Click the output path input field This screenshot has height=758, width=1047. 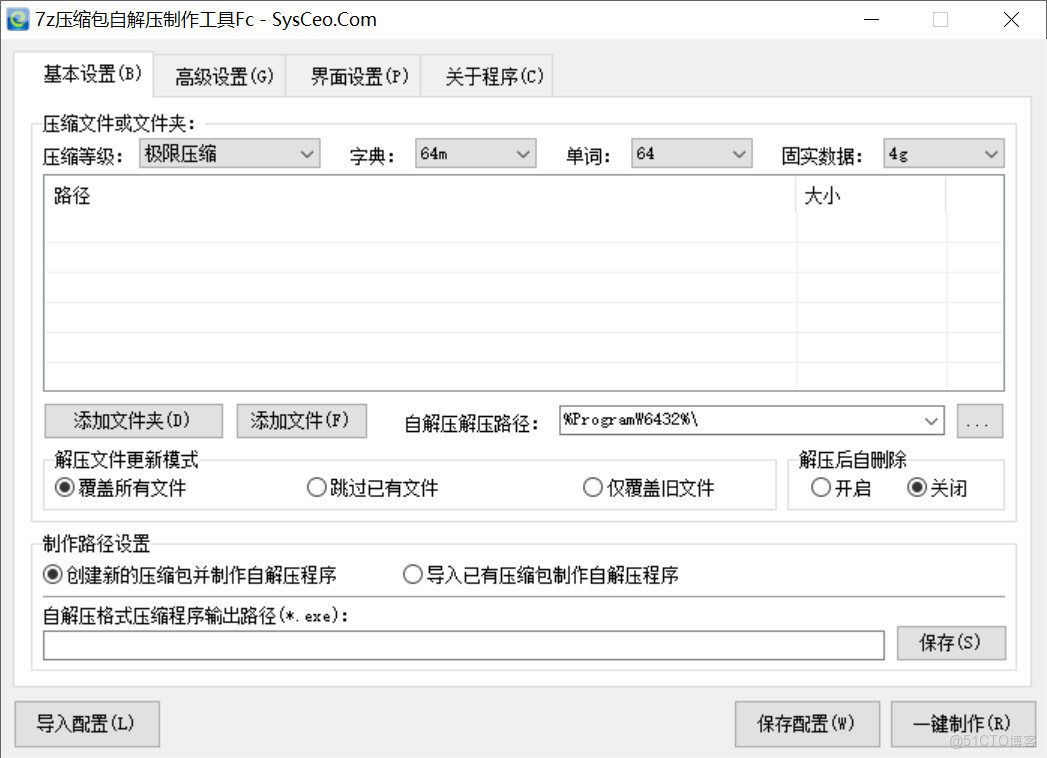(463, 645)
